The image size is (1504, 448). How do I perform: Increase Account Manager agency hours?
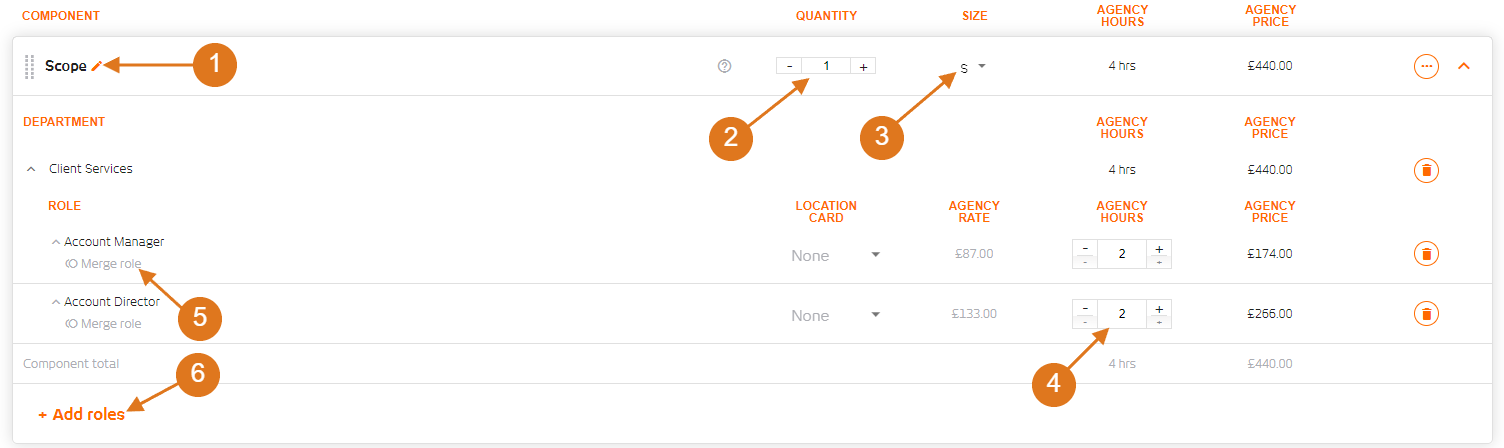1159,249
